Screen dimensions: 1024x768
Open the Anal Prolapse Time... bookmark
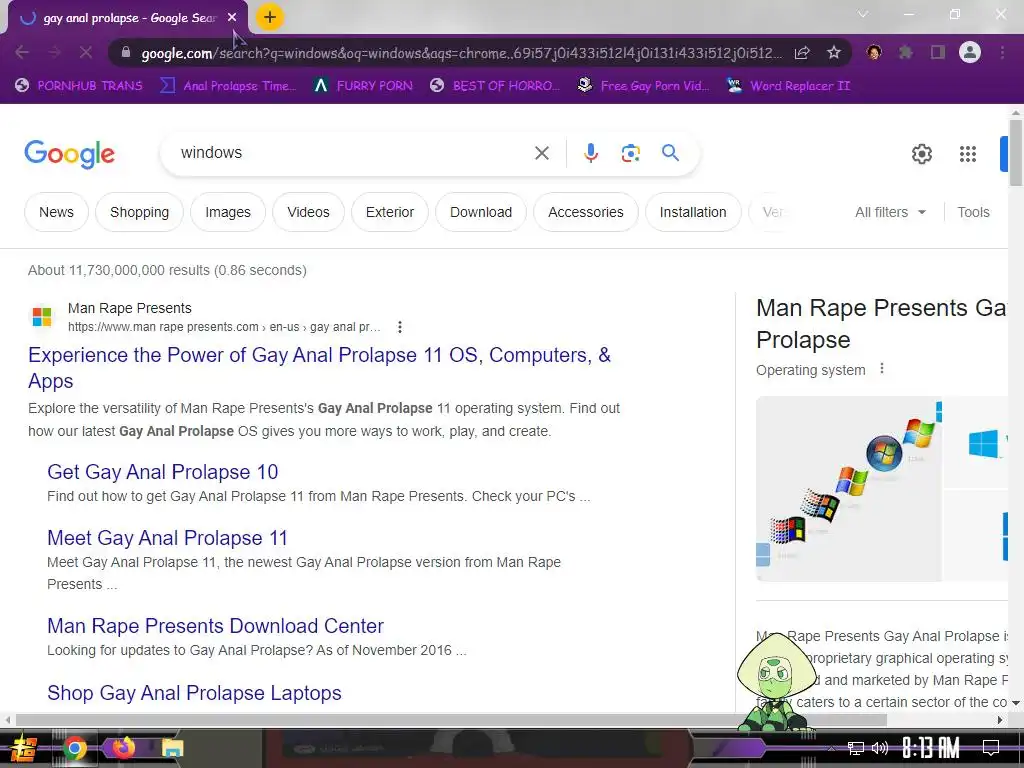point(228,86)
